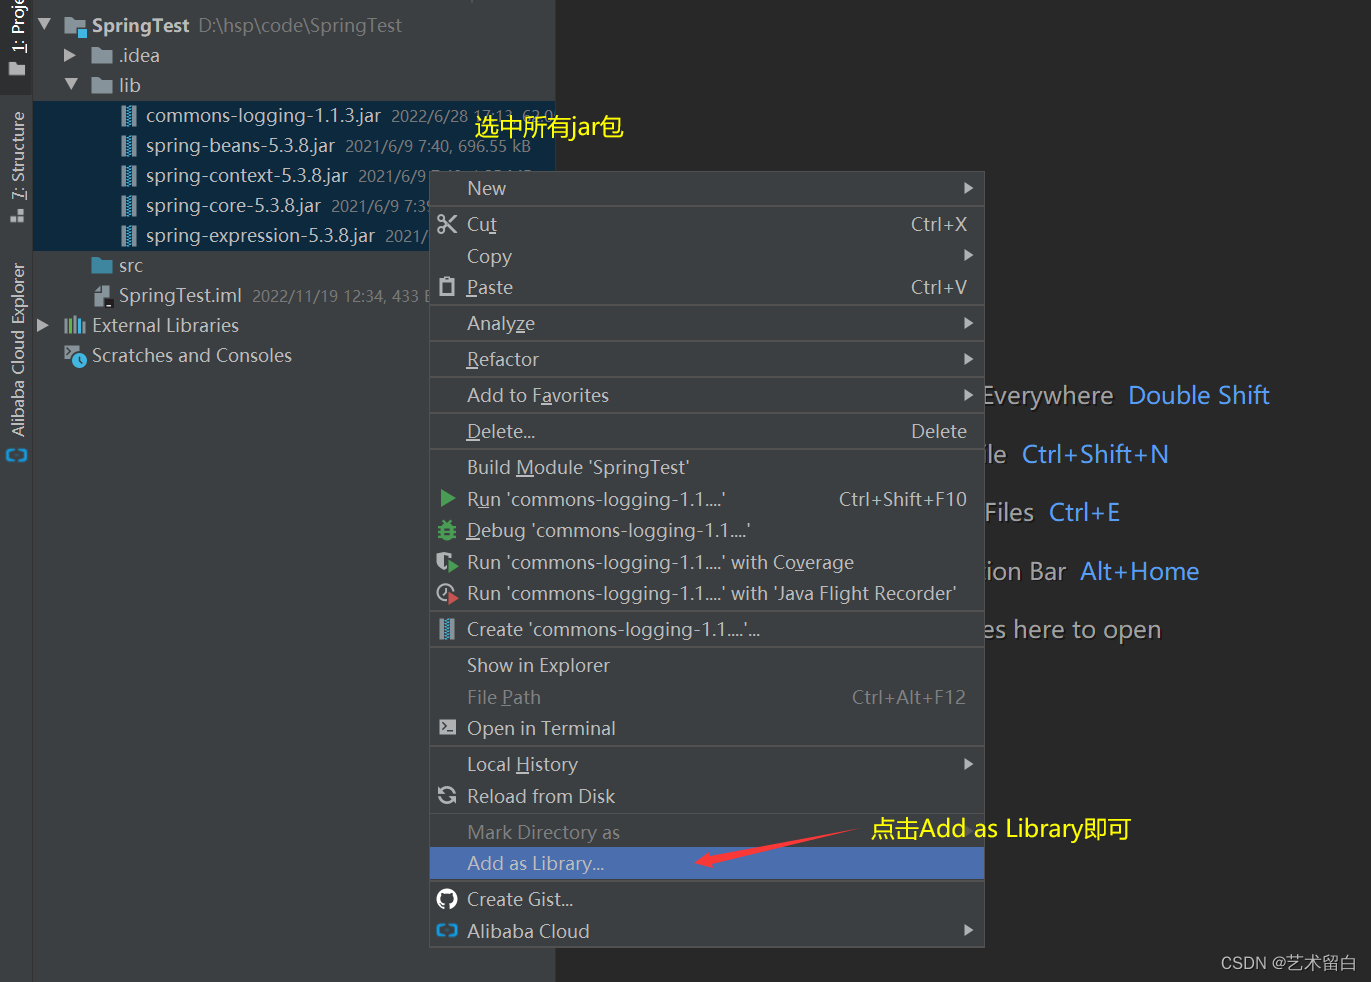Click the SpringTest project module icon
The height and width of the screenshot is (982, 1371).
pyautogui.click(x=75, y=26)
